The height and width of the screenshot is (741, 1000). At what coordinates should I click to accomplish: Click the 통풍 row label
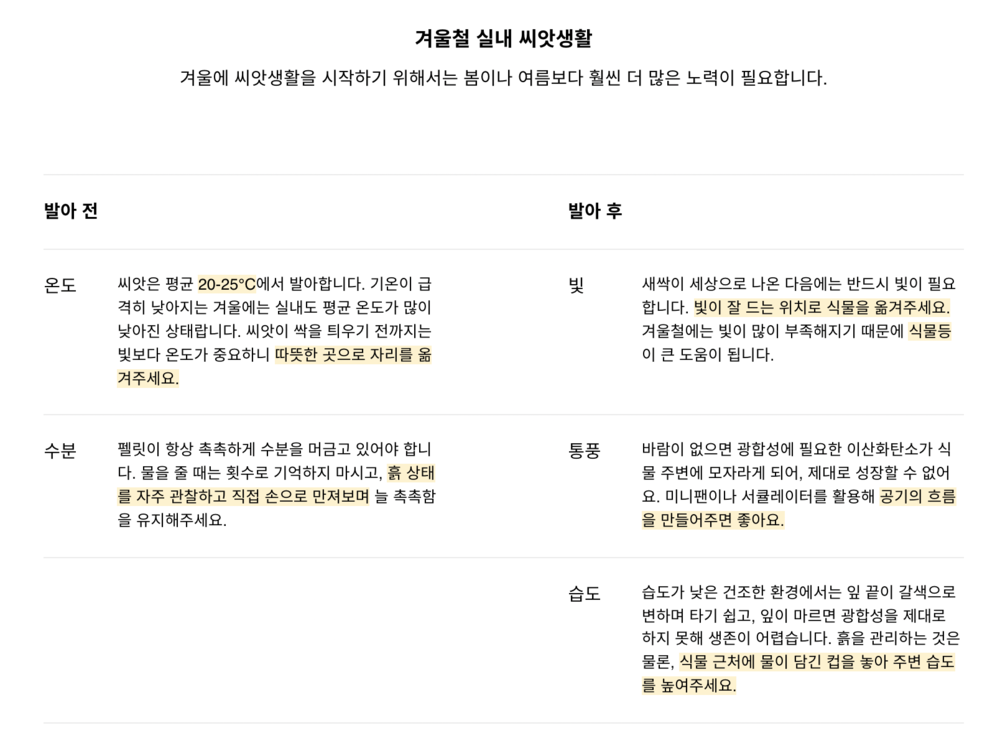(x=585, y=451)
